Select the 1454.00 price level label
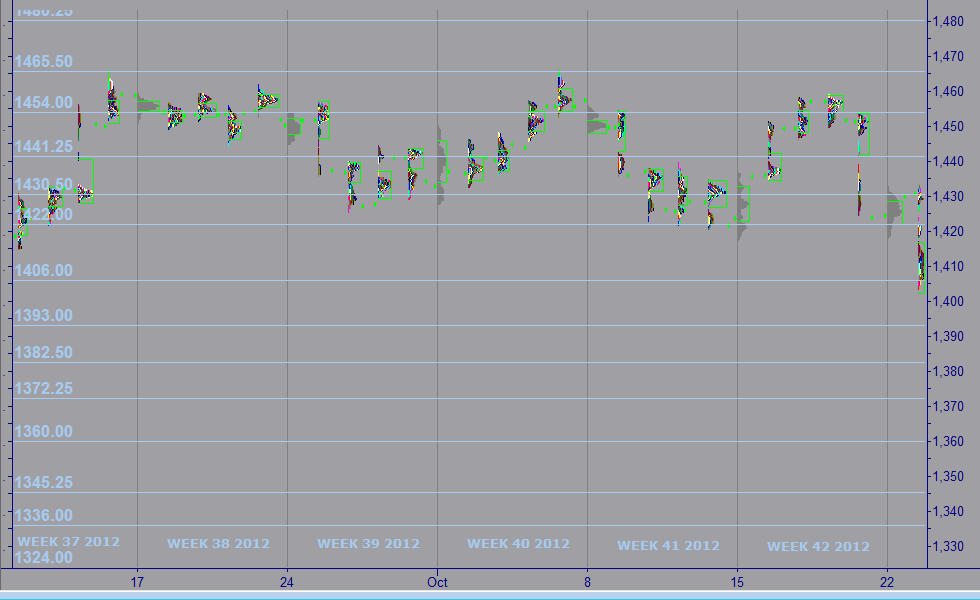 (x=43, y=103)
